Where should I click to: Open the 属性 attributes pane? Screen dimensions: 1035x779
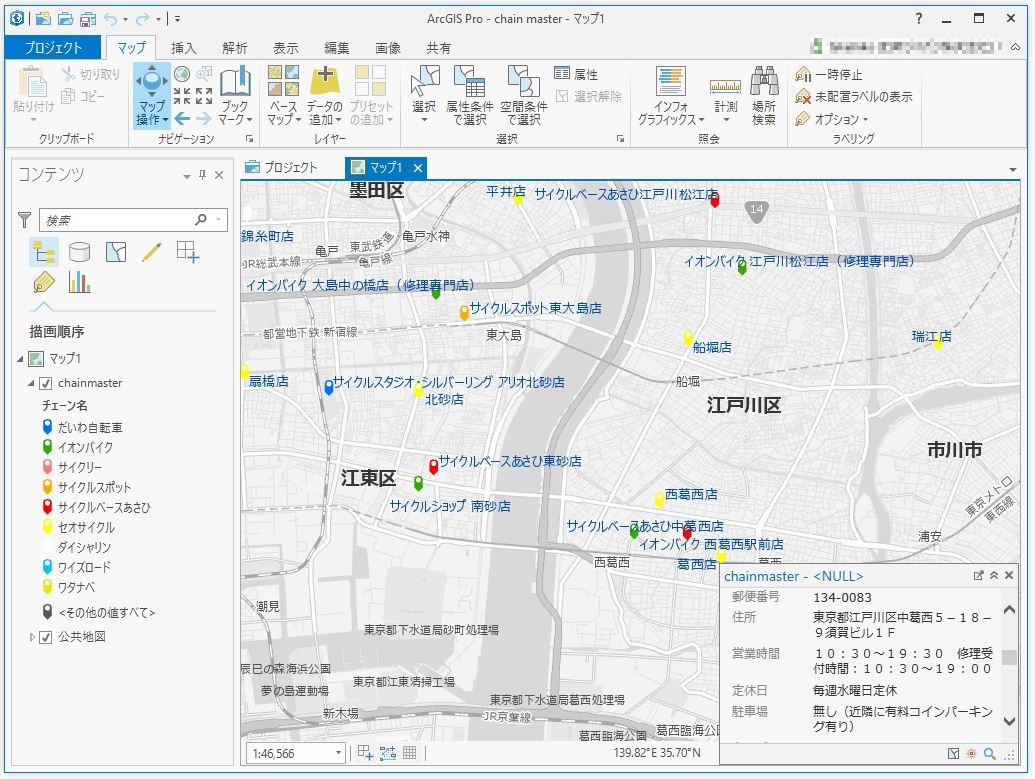[576, 74]
